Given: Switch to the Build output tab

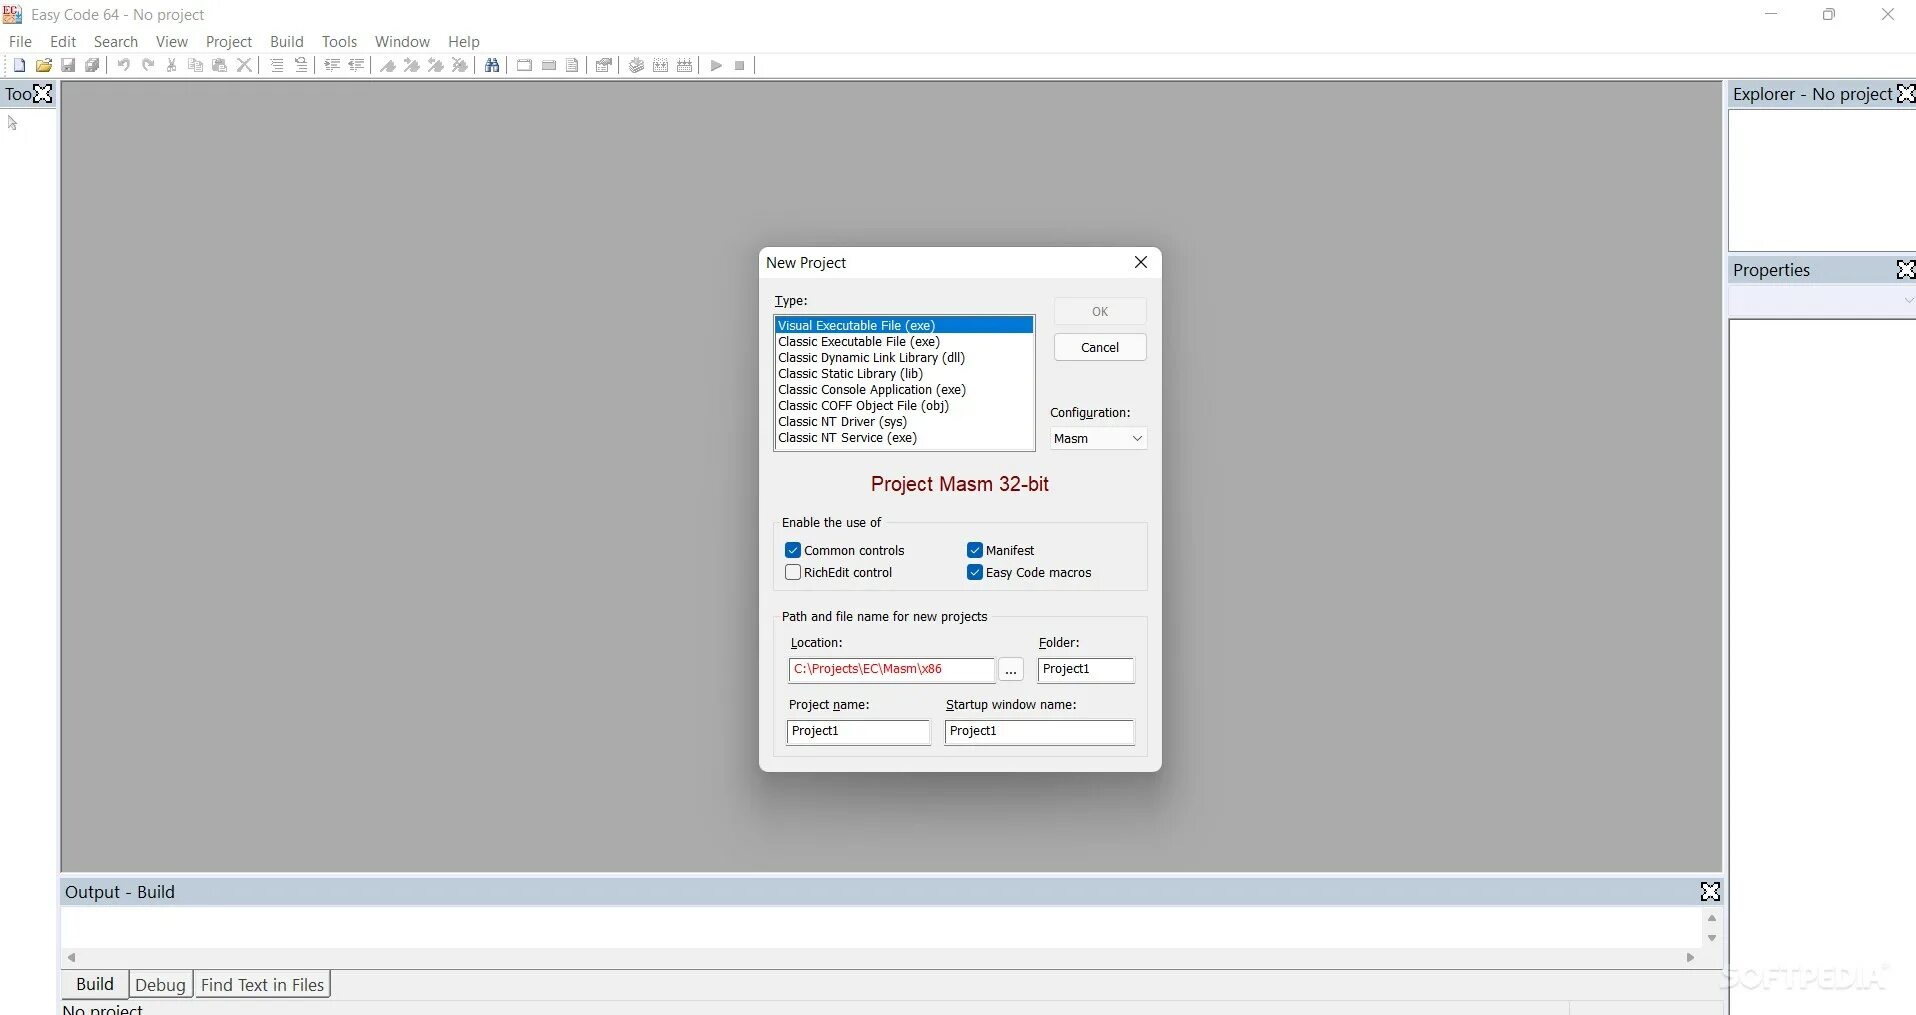Looking at the screenshot, I should [95, 984].
